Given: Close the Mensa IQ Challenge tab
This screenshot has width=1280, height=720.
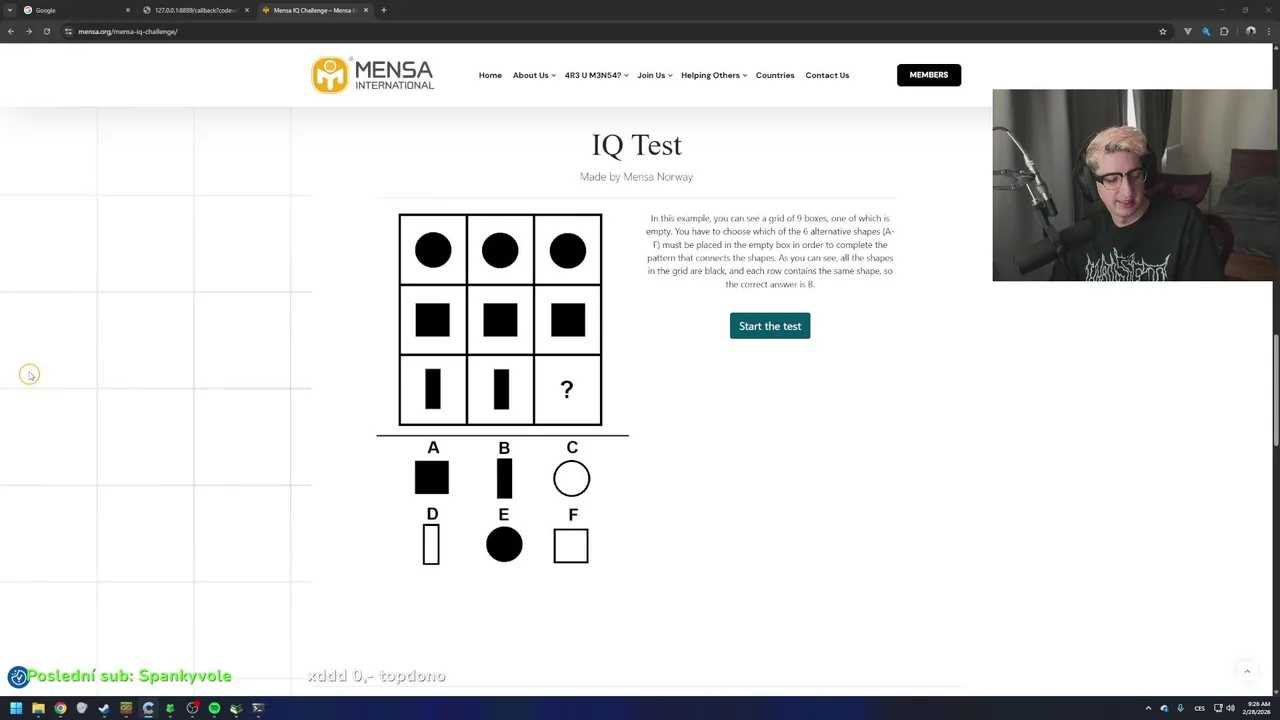Looking at the screenshot, I should [366, 10].
